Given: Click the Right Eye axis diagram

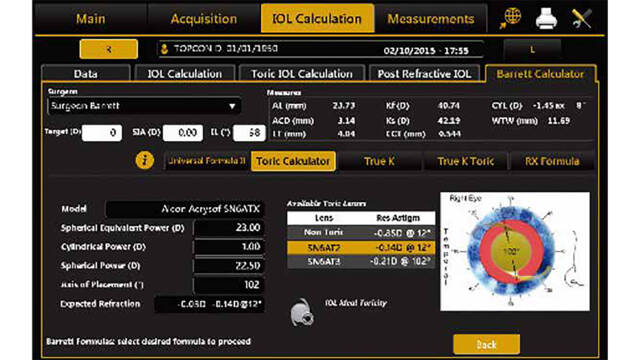Looking at the screenshot, I should pos(515,251).
